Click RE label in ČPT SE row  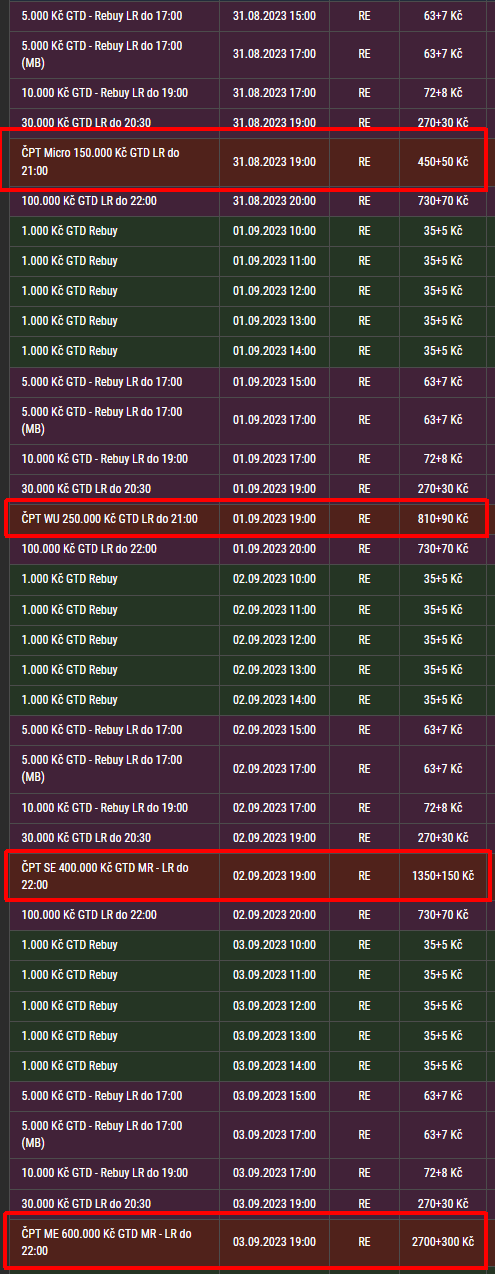point(364,875)
